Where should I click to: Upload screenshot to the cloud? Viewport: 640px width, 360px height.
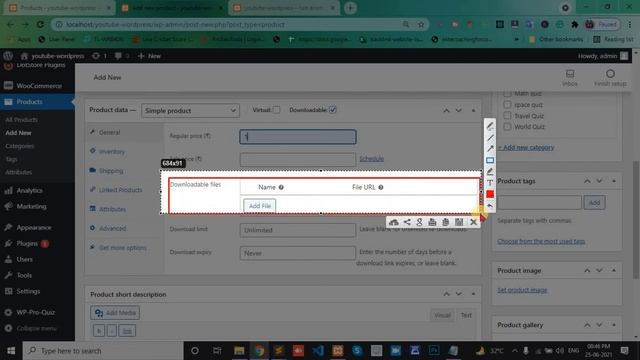pos(393,222)
